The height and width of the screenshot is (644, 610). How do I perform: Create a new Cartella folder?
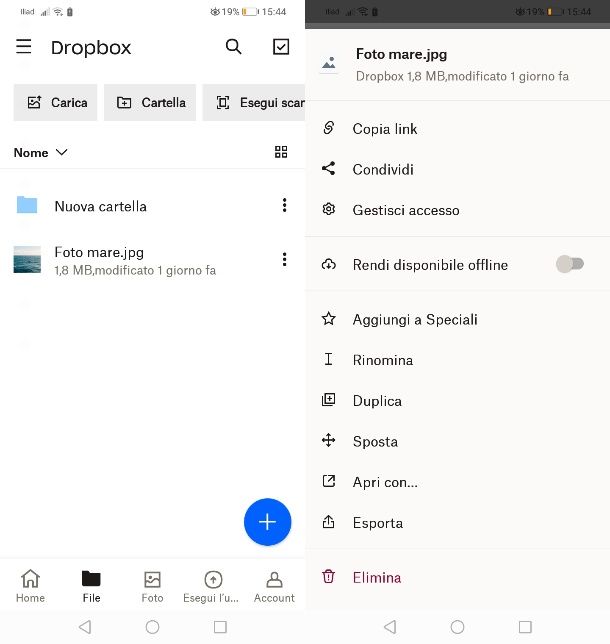coord(150,103)
